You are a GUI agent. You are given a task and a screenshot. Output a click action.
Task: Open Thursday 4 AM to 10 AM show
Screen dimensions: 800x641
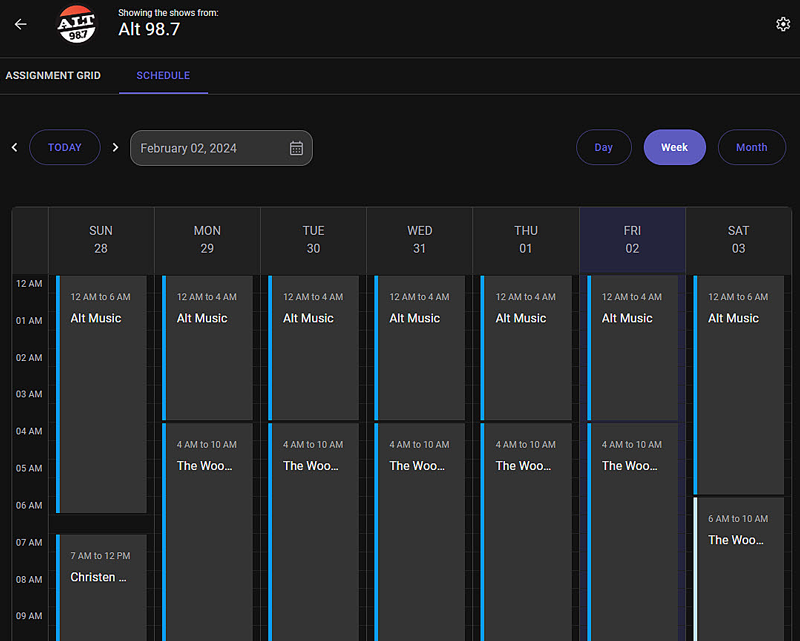pyautogui.click(x=526, y=532)
